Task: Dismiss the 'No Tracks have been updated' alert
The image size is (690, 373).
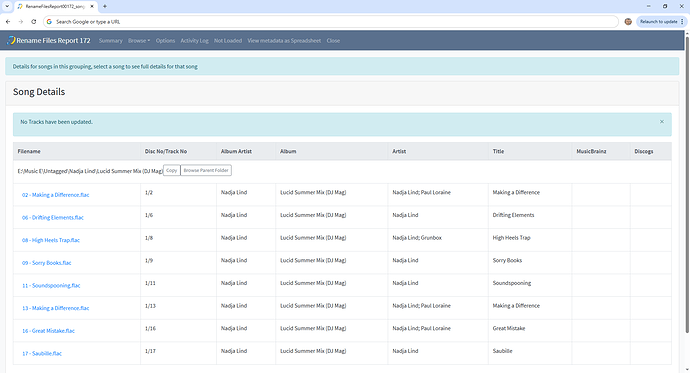Action: [x=661, y=122]
